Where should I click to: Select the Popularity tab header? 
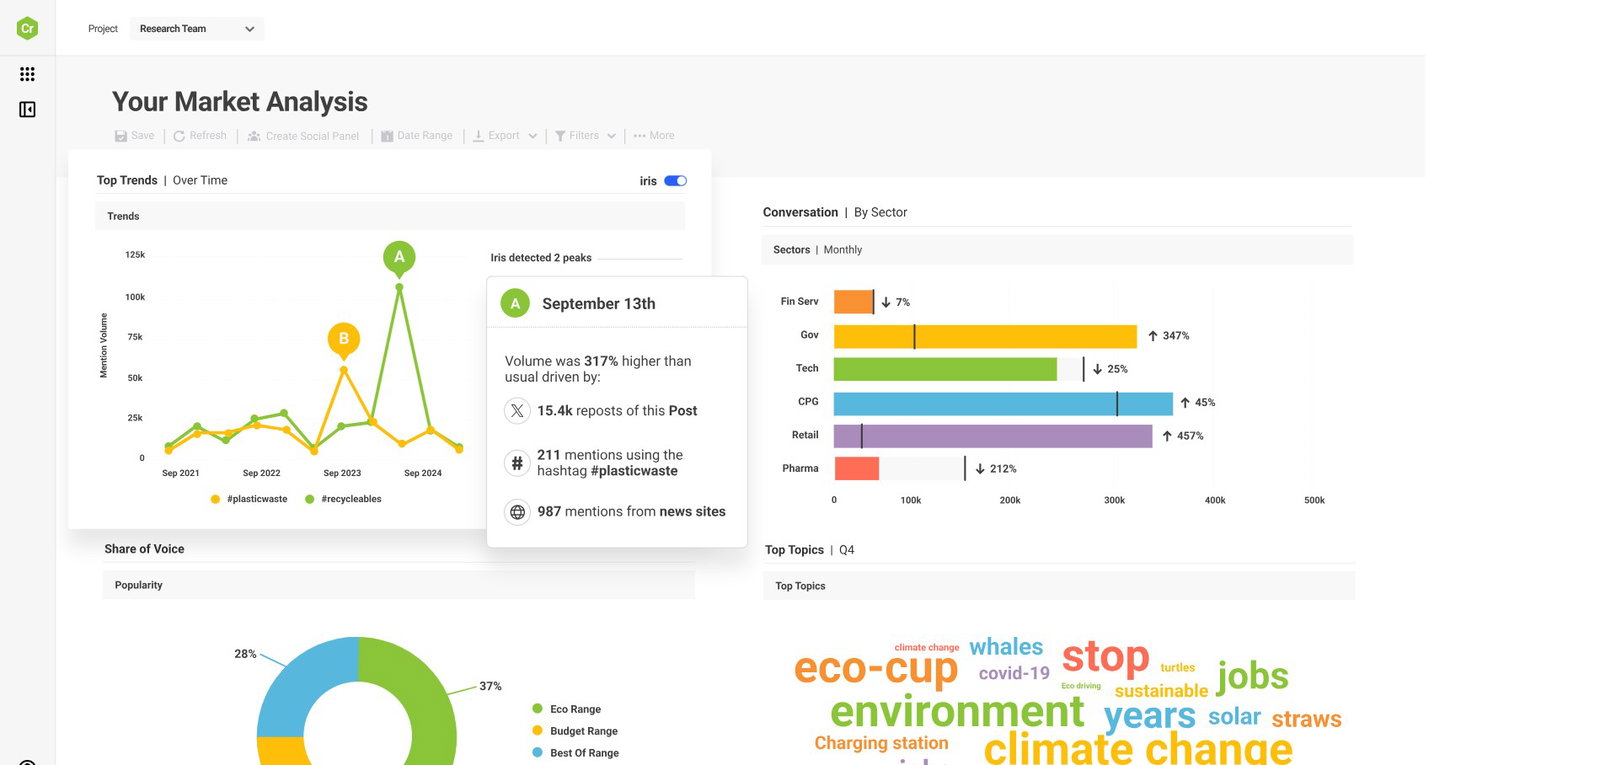click(x=399, y=585)
